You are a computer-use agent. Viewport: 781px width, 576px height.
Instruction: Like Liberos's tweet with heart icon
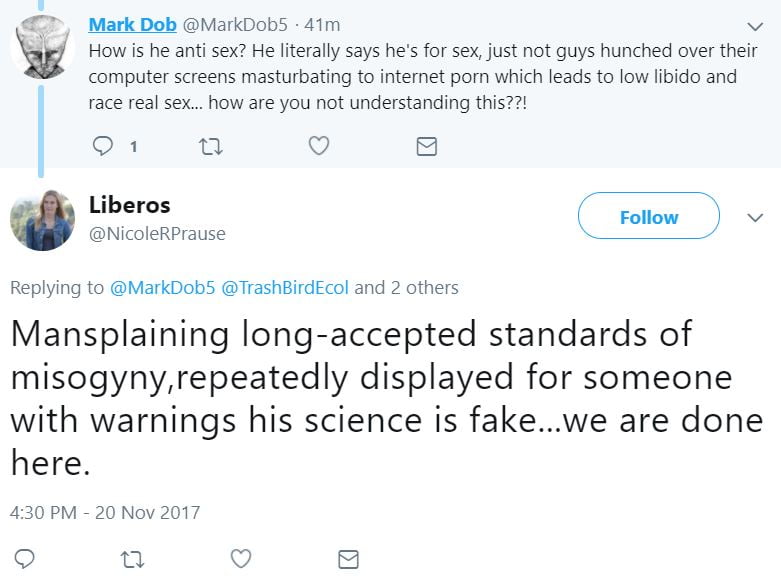click(x=241, y=558)
